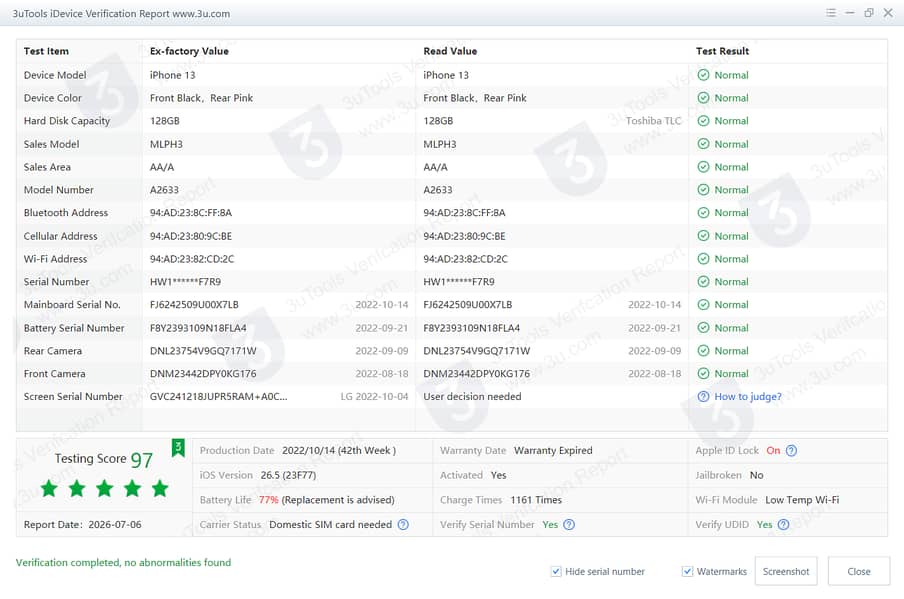Click the Verify UDID help icon

(x=784, y=525)
